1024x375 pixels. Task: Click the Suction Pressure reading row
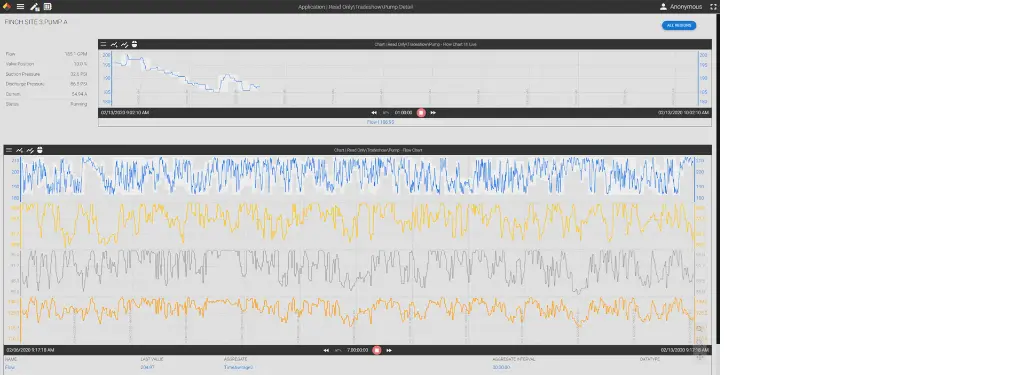tap(46, 74)
